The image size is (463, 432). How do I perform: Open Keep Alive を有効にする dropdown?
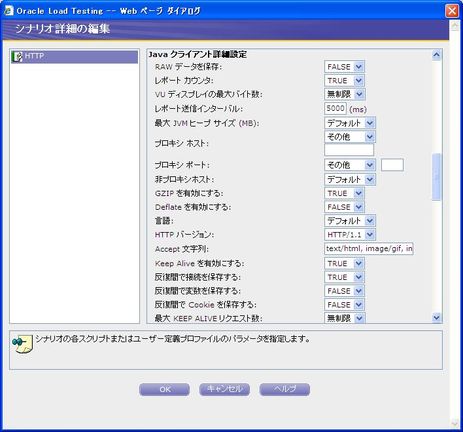345,264
